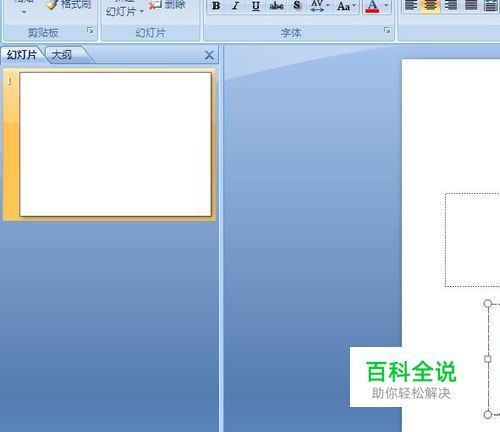
Task: Toggle Bold formatting (B)
Action: [216, 6]
